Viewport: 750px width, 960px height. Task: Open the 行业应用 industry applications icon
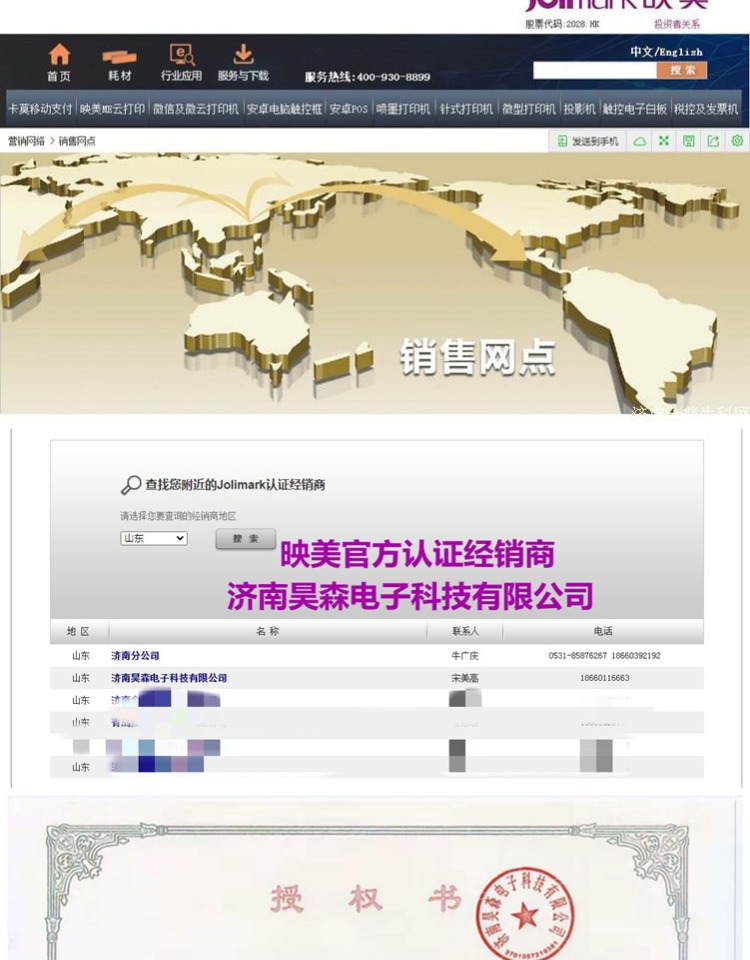coord(182,54)
